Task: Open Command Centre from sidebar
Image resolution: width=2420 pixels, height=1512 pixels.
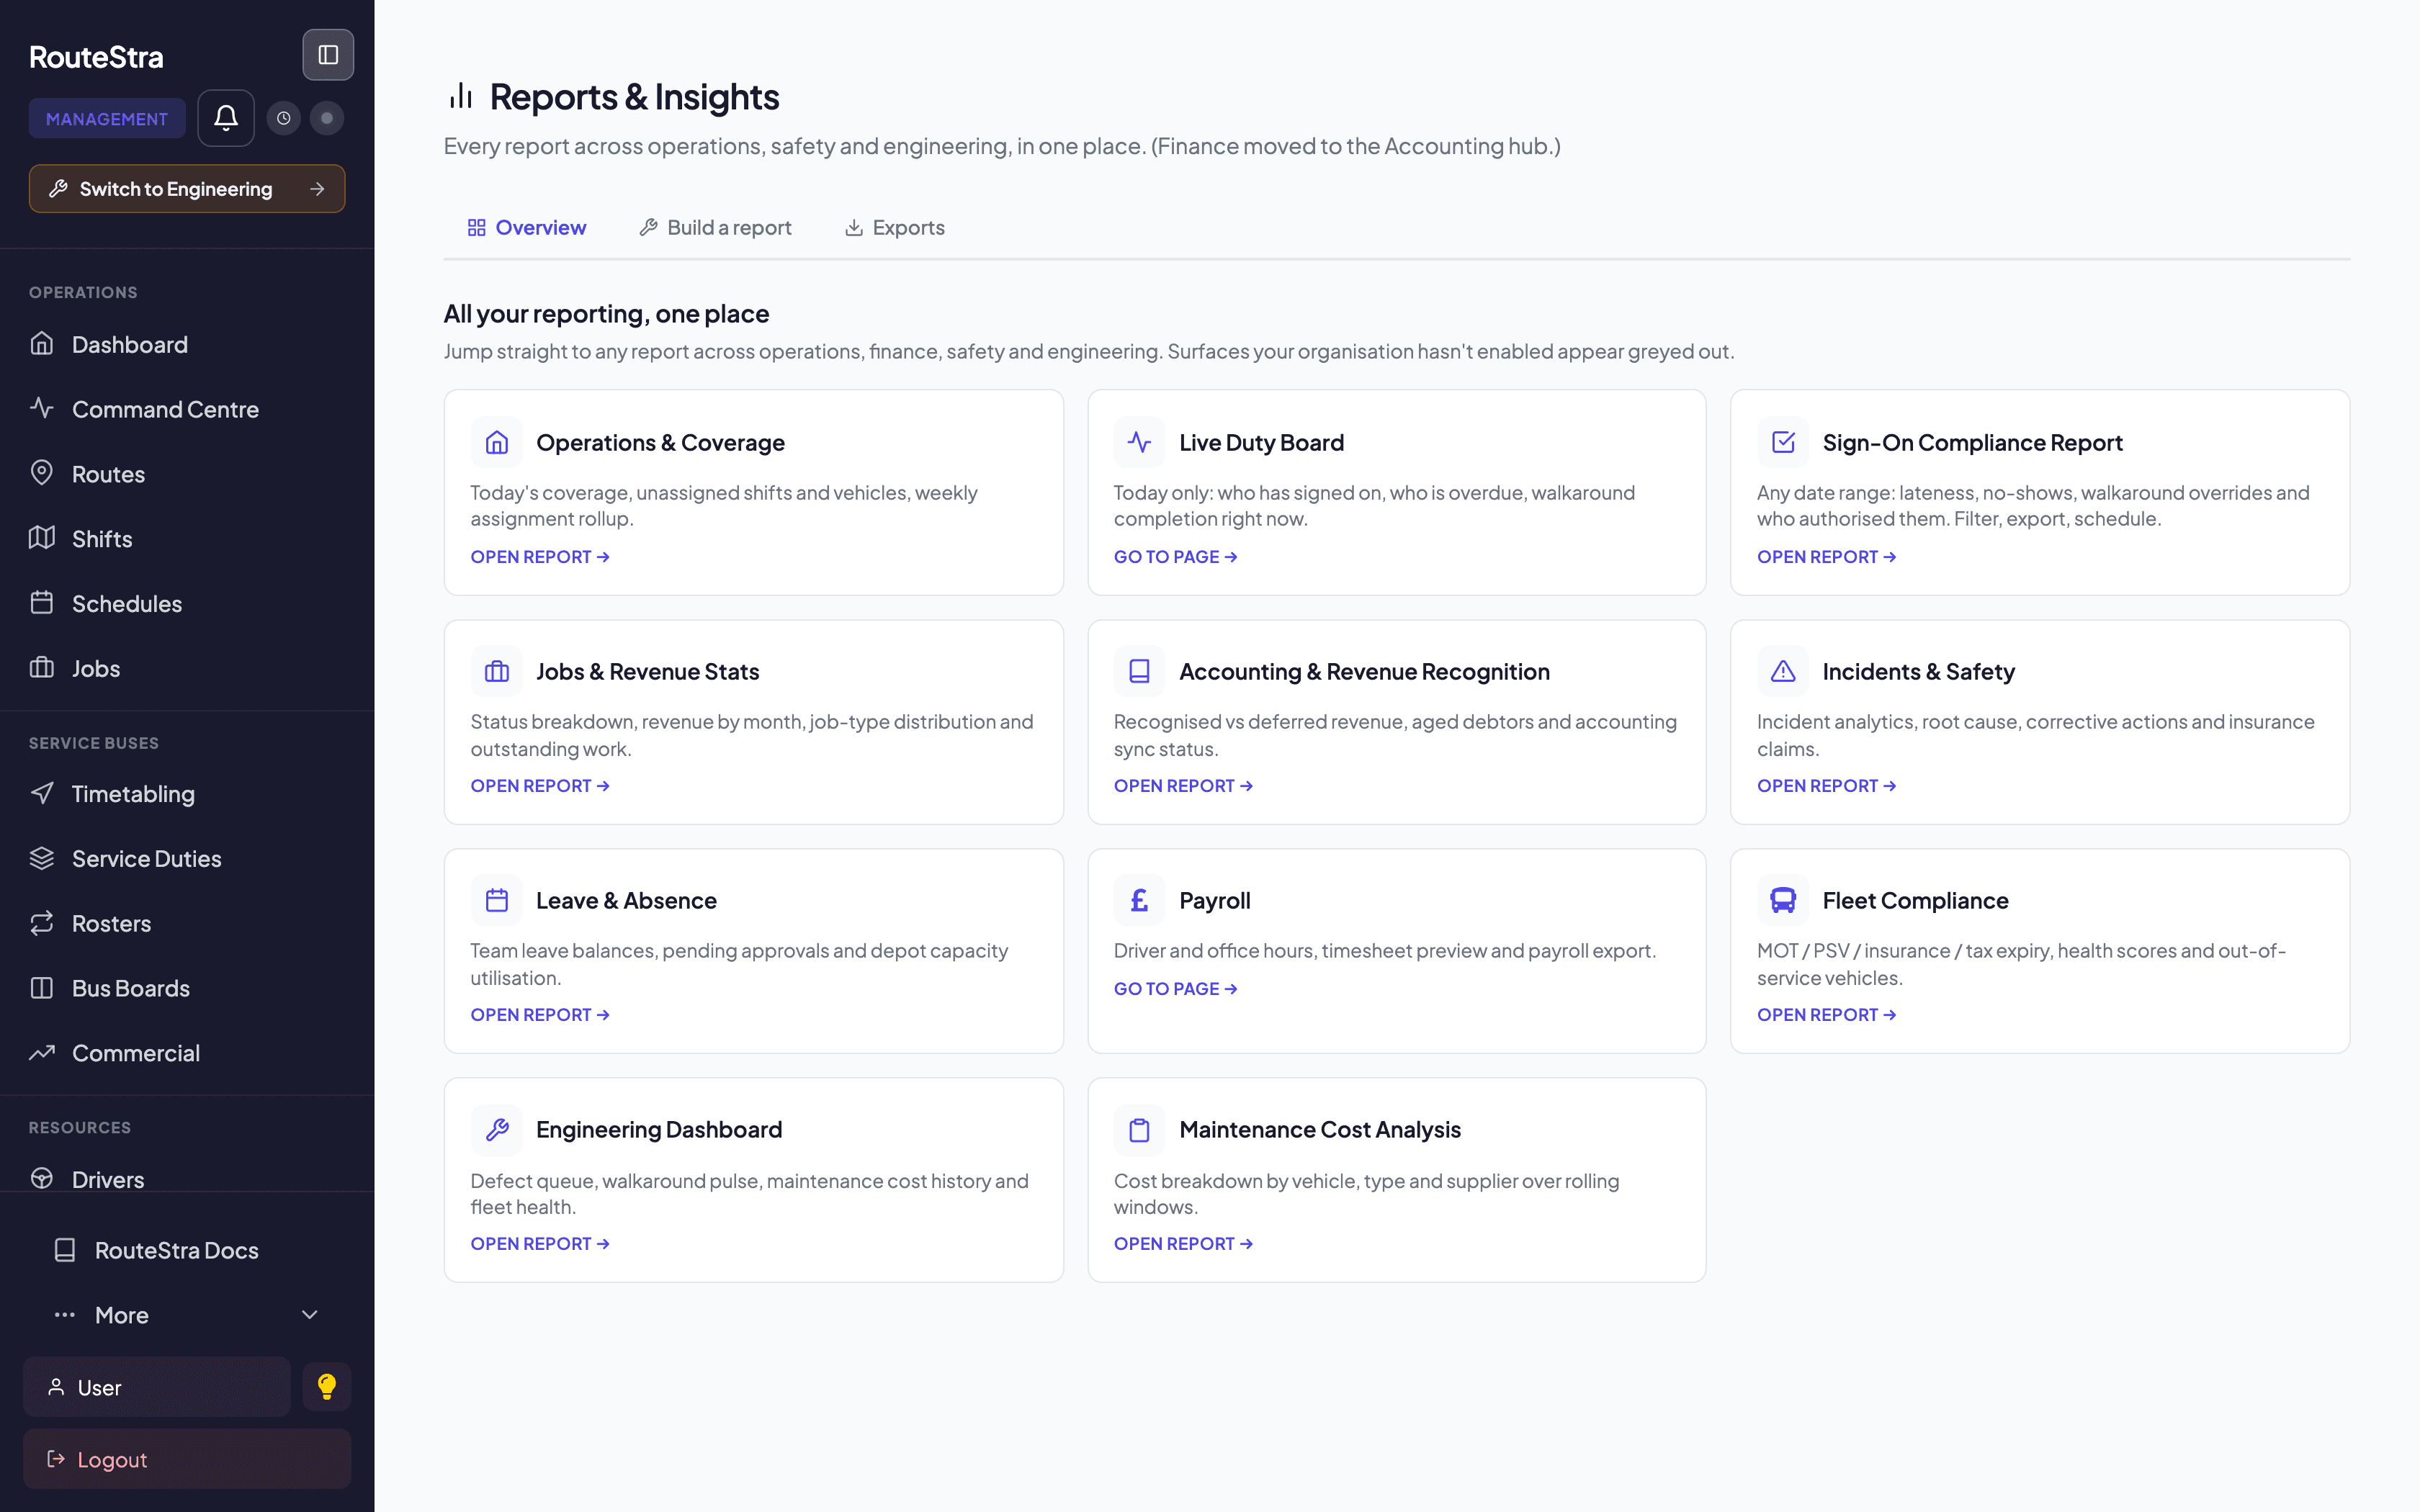Action: click(x=187, y=409)
